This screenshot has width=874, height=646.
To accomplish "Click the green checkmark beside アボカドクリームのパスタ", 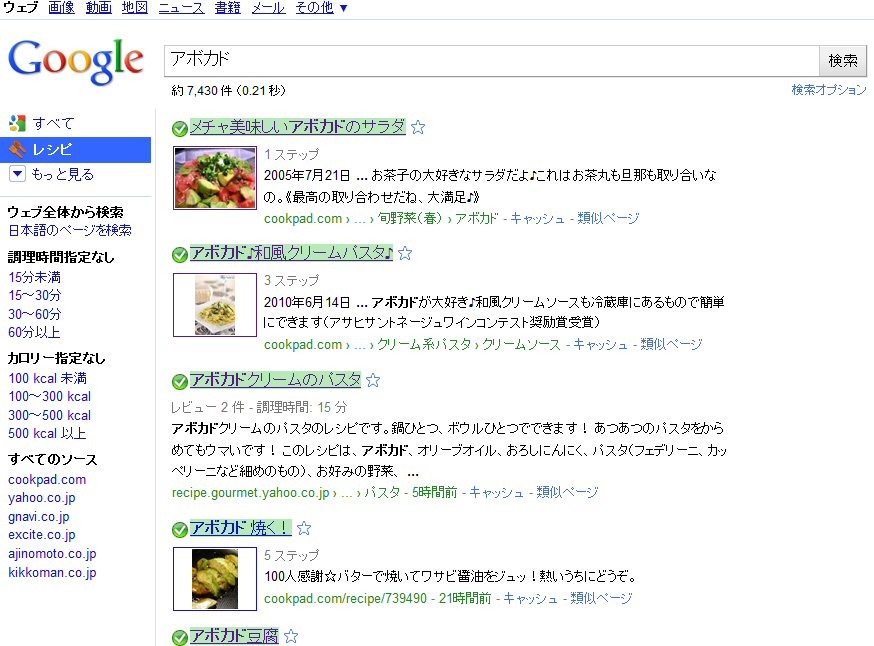I will point(179,382).
